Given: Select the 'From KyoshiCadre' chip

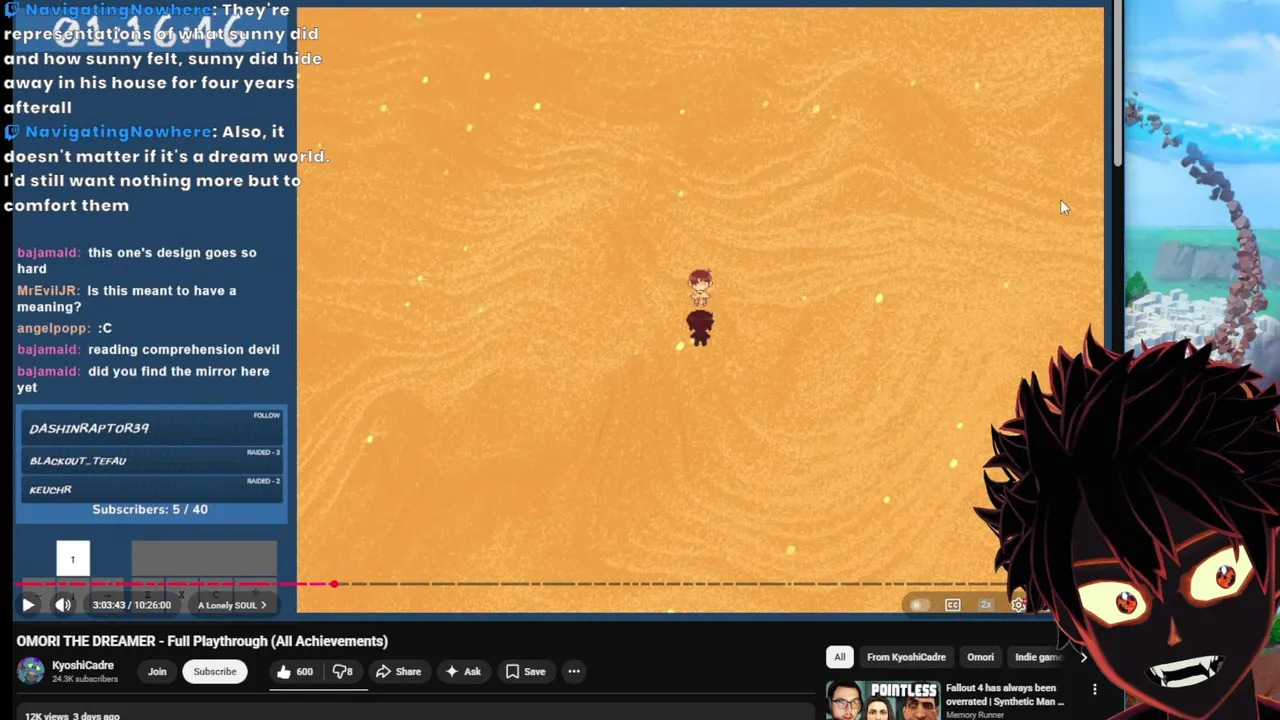Looking at the screenshot, I should click(906, 657).
